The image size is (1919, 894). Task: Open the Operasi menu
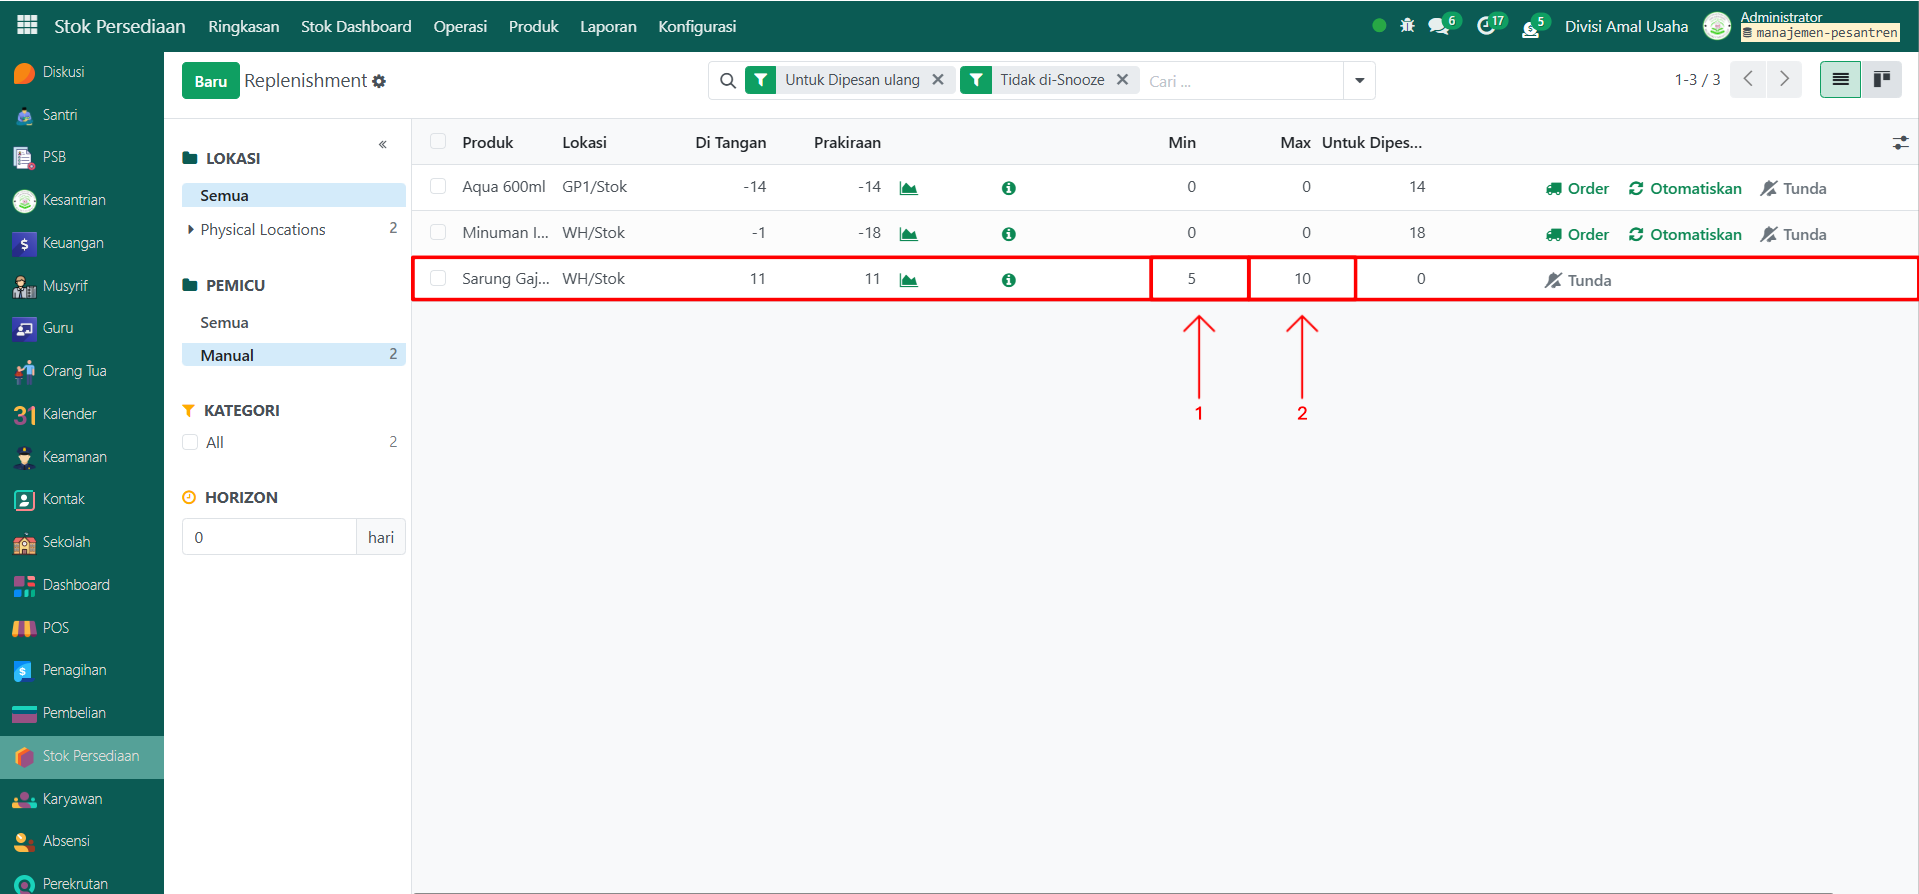tap(460, 26)
